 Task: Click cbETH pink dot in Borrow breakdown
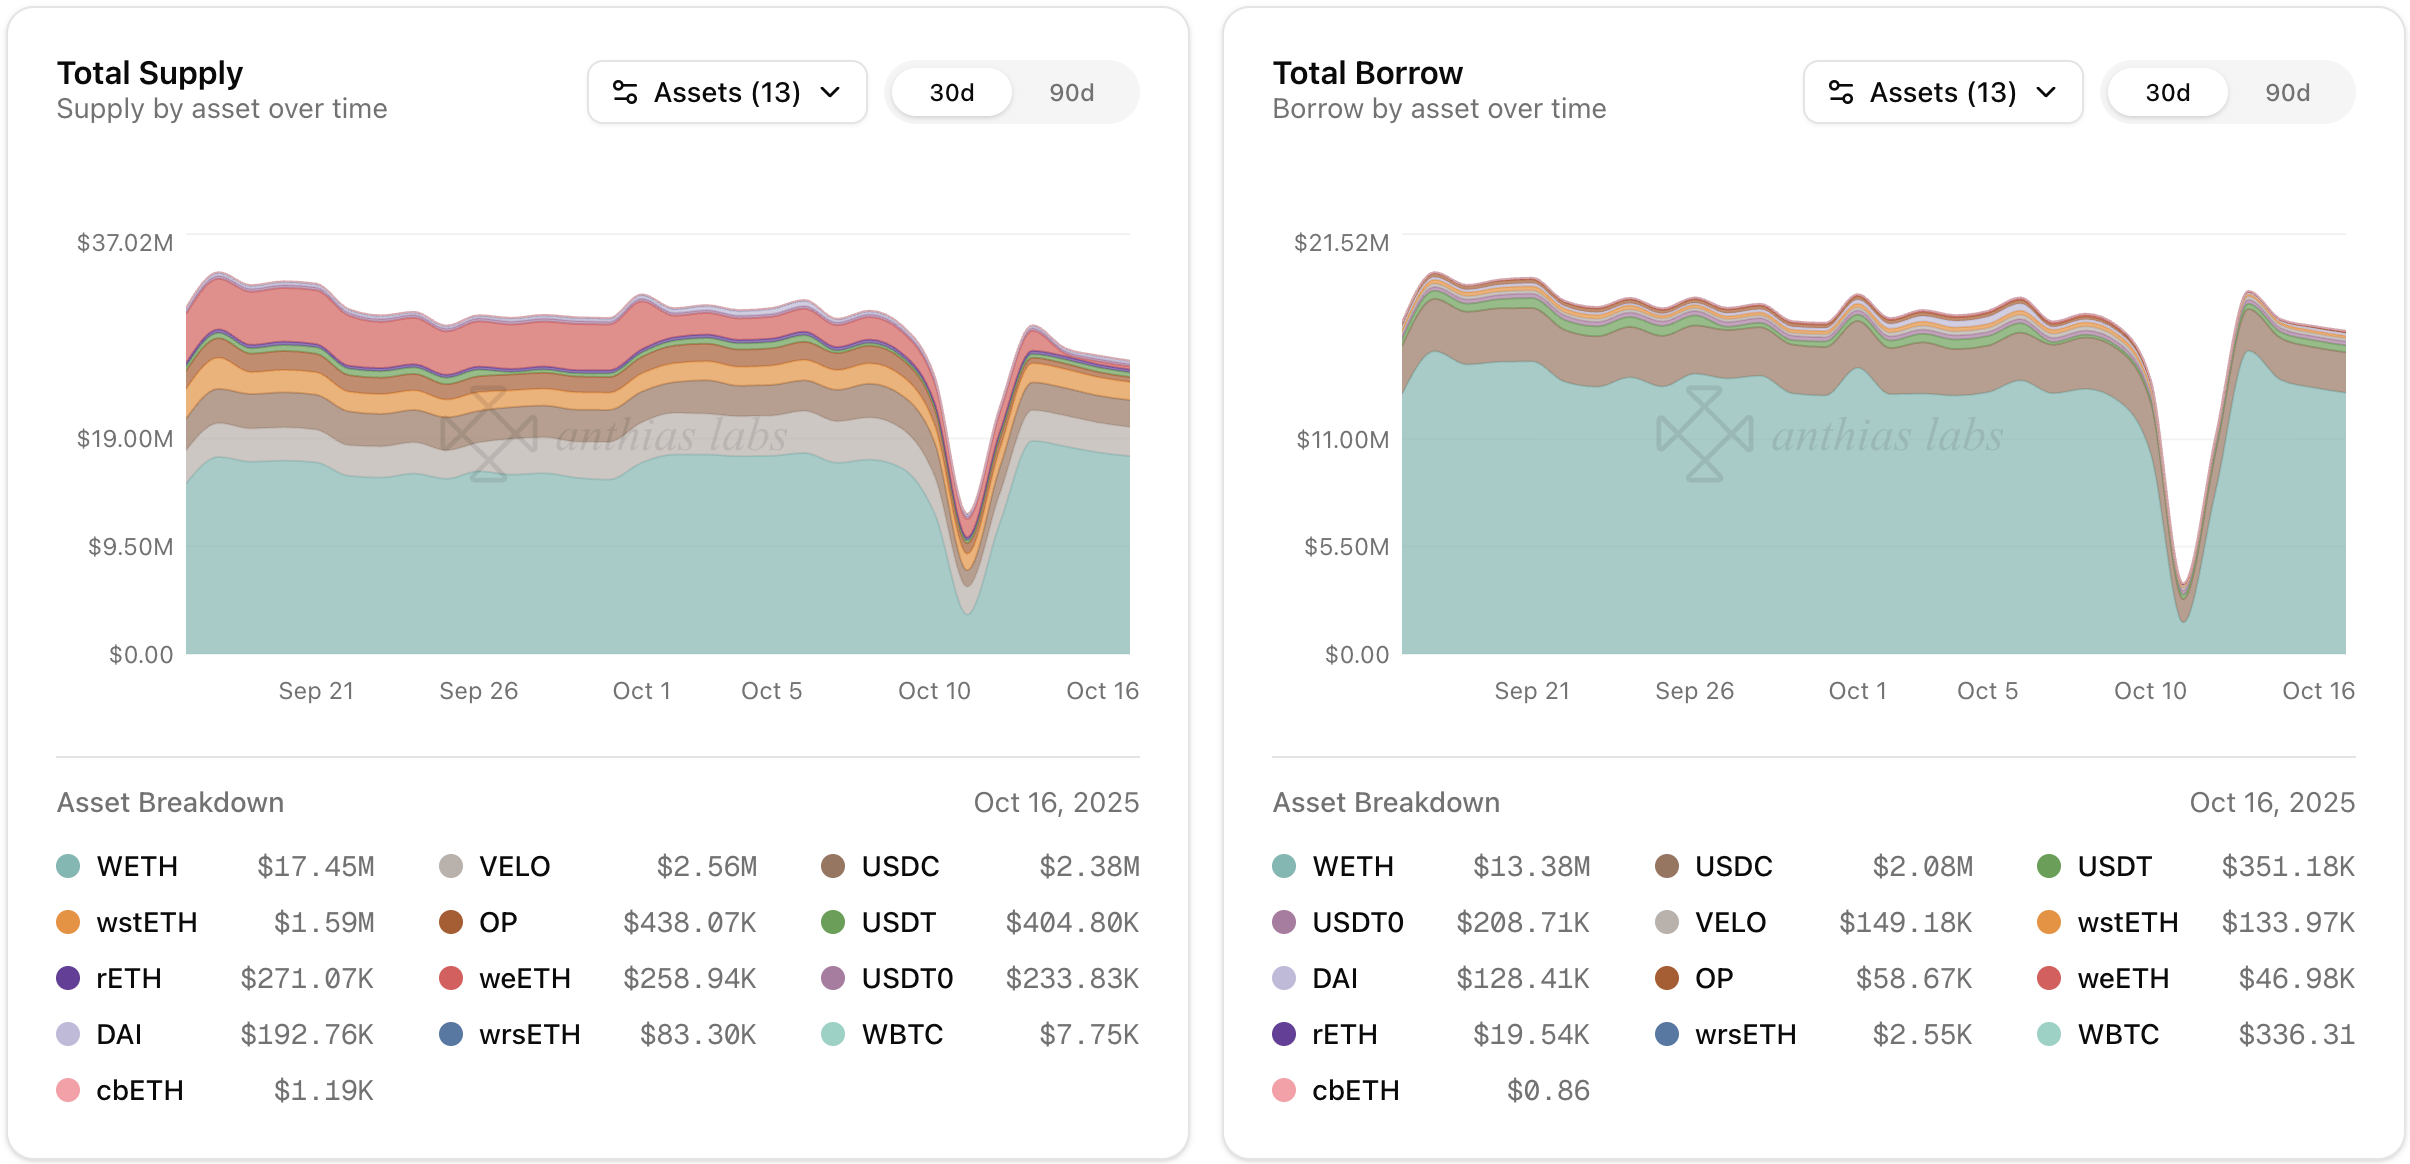click(x=1284, y=1090)
